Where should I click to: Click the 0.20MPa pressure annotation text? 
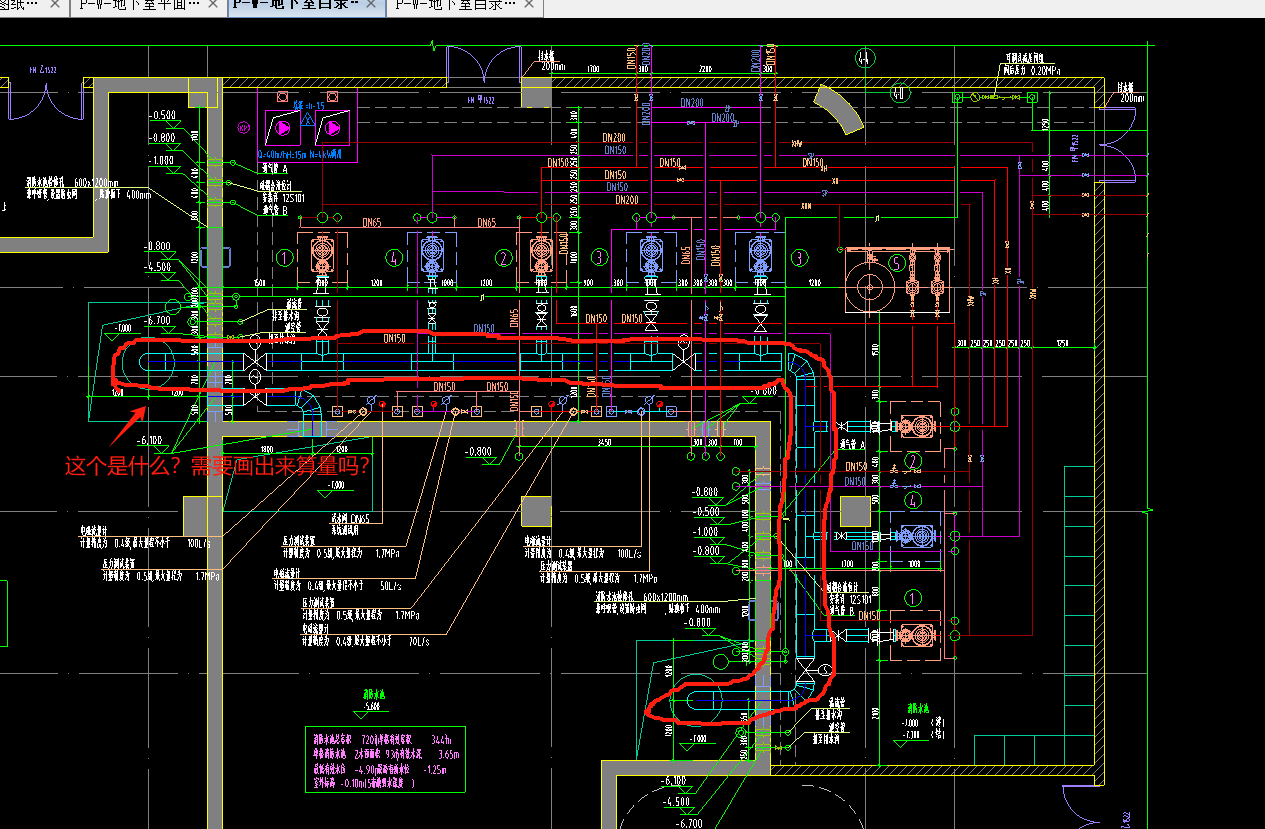point(1030,71)
